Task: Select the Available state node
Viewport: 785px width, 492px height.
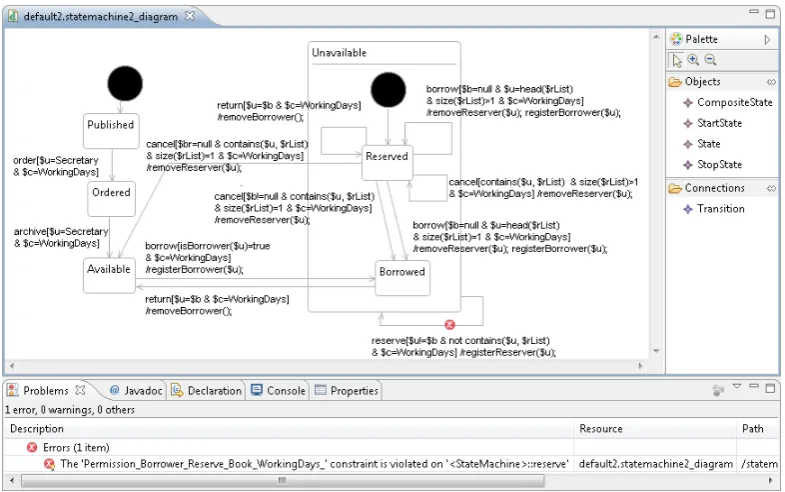Action: coord(109,275)
